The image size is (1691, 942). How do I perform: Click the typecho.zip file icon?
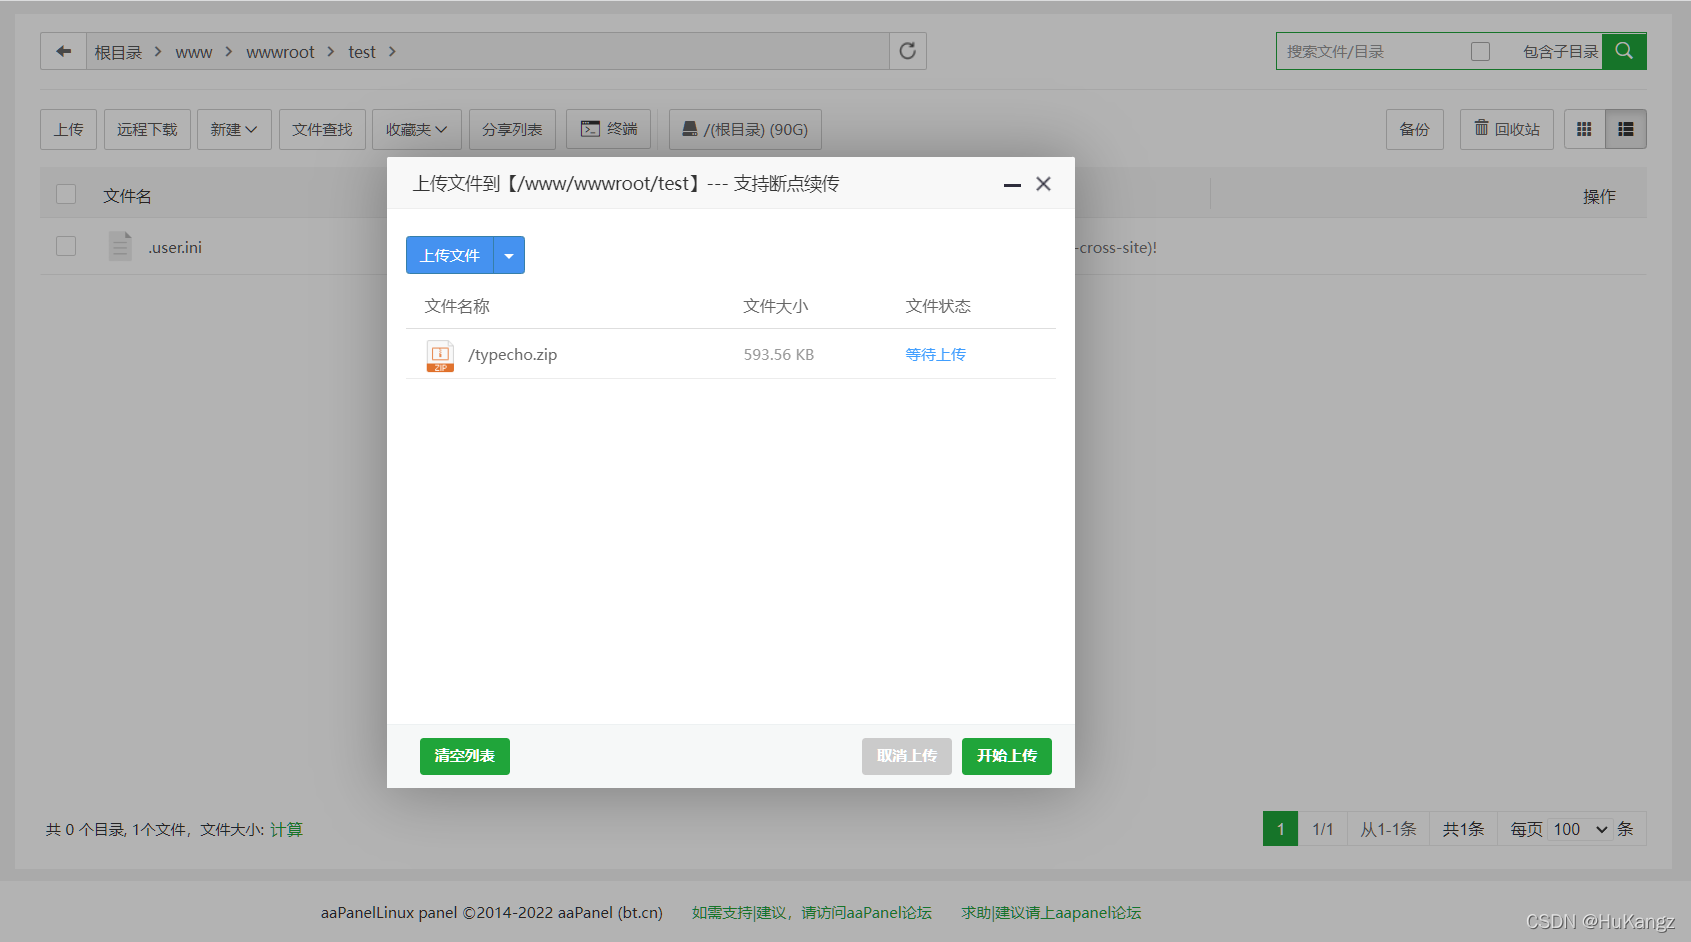point(440,355)
